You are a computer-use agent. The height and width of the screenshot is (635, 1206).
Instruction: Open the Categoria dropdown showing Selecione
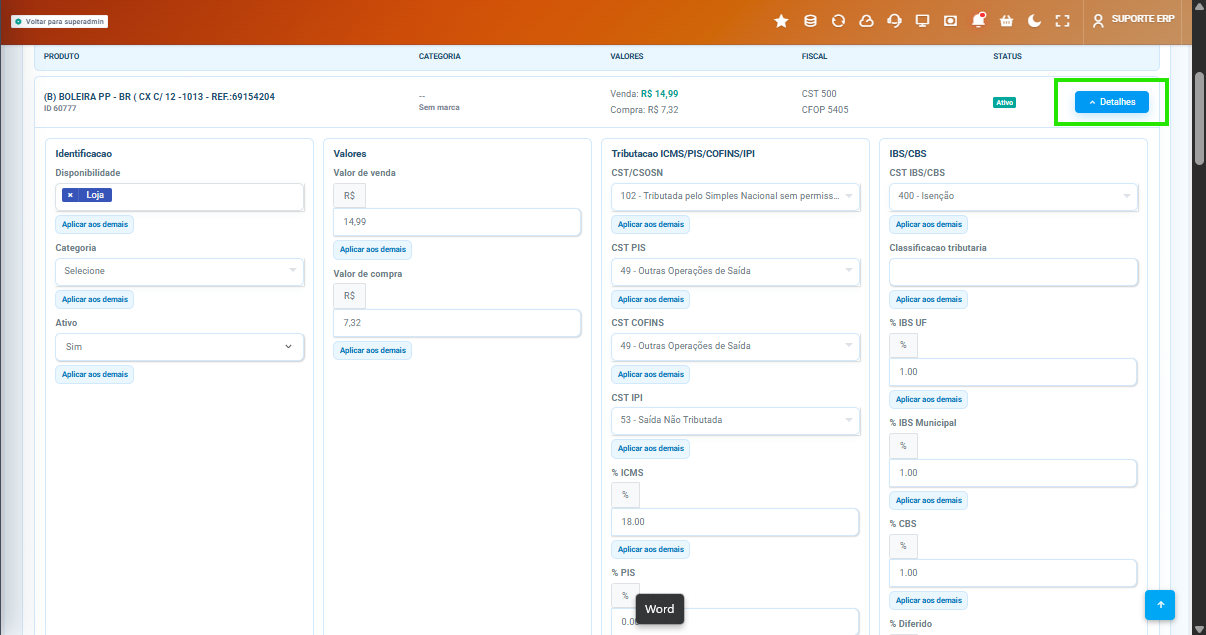(x=180, y=271)
